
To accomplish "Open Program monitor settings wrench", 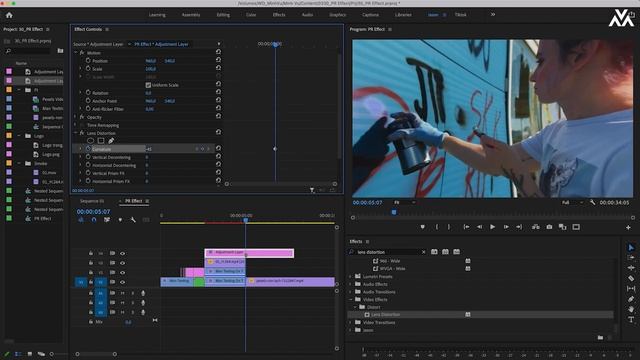I will point(592,202).
